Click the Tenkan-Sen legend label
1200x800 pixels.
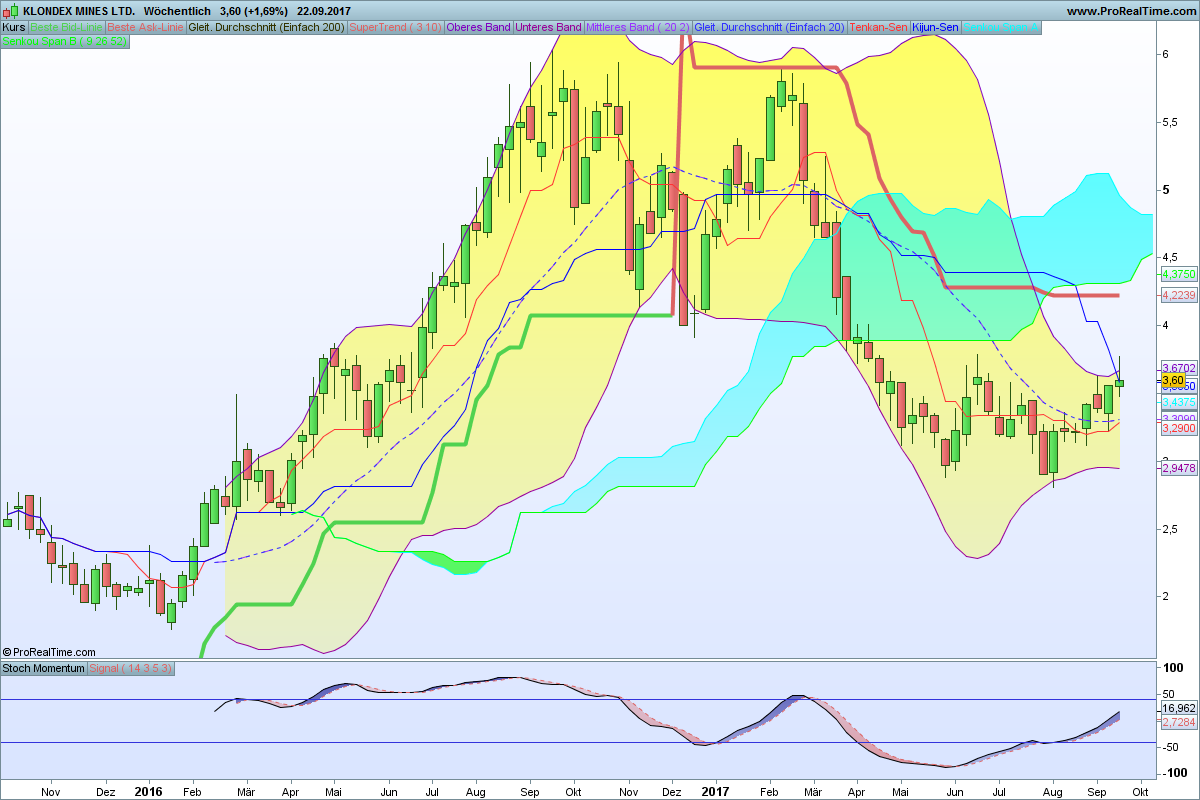coord(878,27)
